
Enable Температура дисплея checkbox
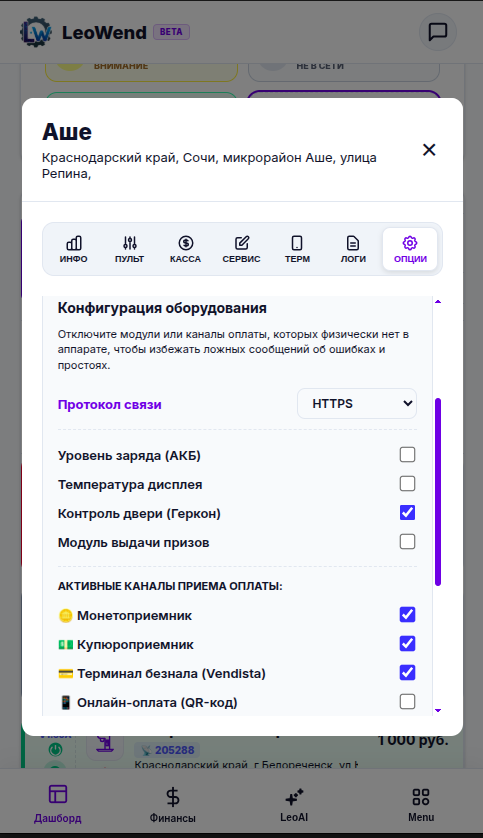[407, 484]
